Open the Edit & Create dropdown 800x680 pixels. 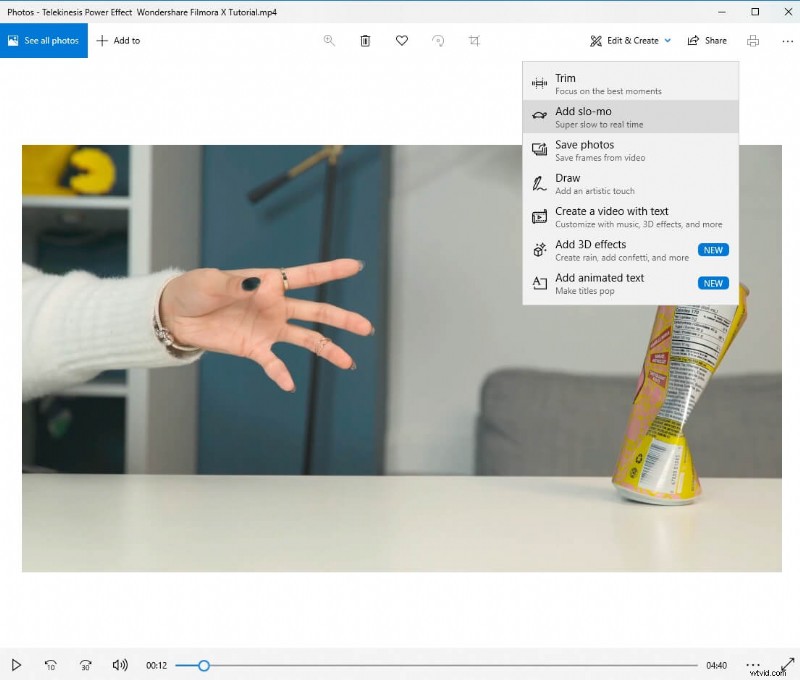point(630,41)
